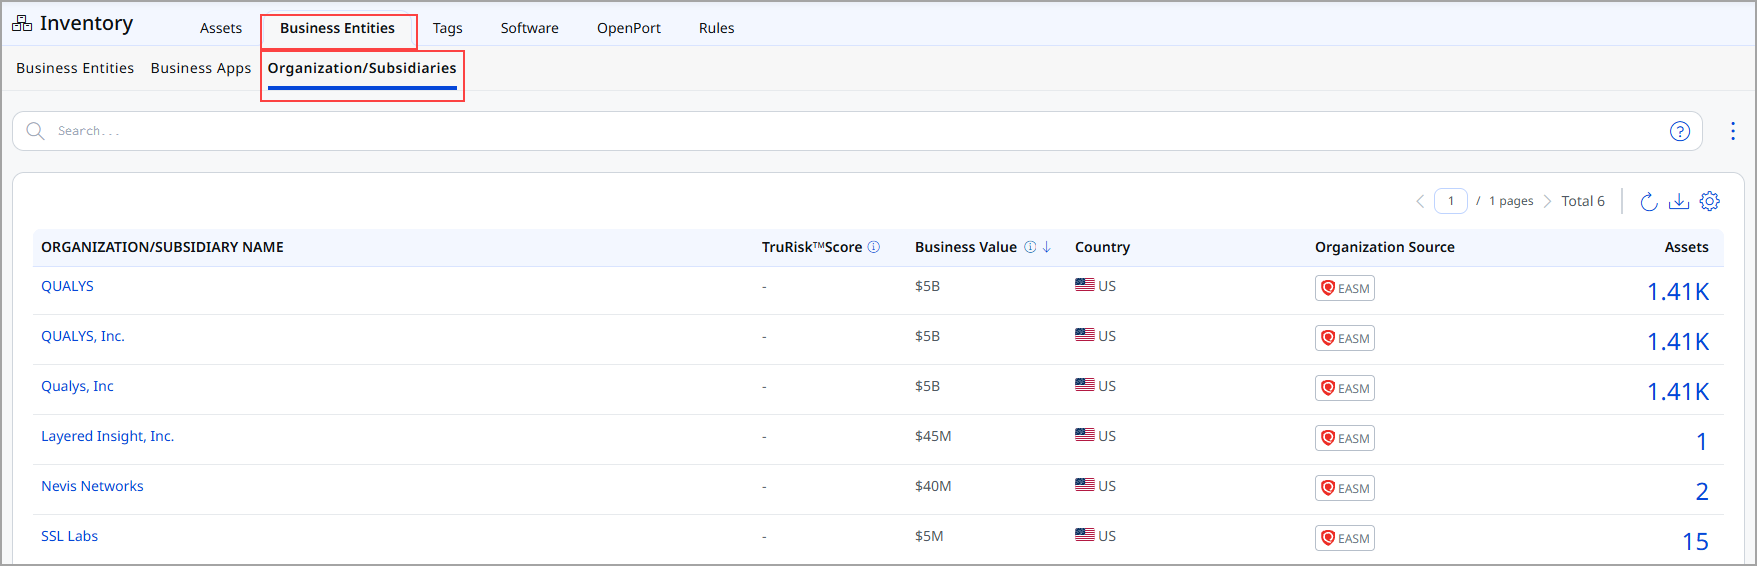Open asset count 1 for Layered Insight
Image resolution: width=1757 pixels, height=566 pixels.
(1701, 441)
